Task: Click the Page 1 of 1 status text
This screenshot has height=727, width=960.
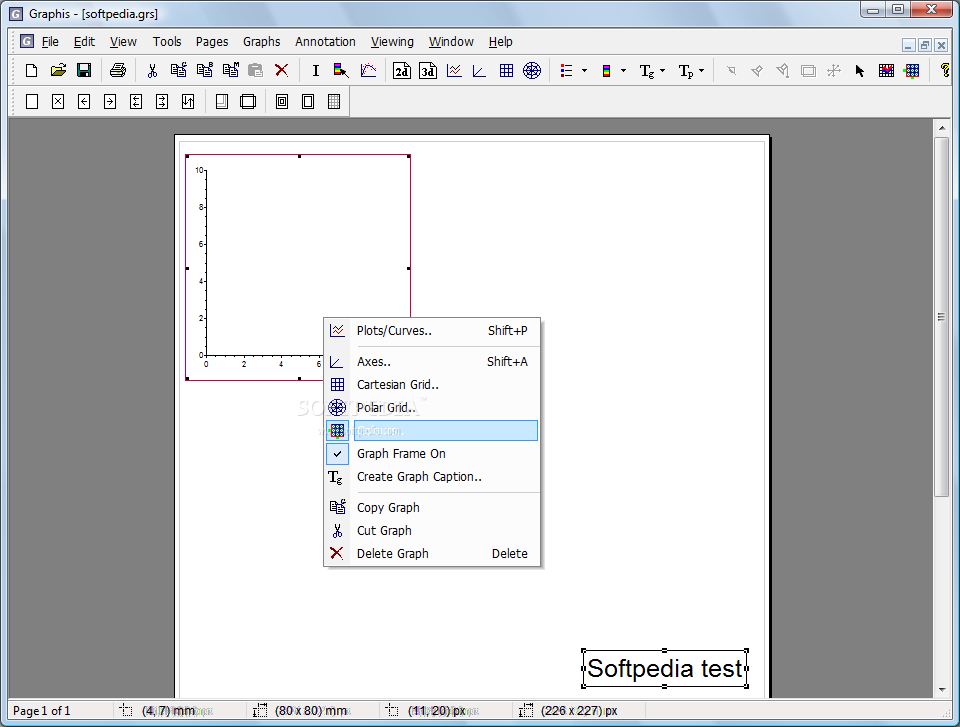Action: point(42,710)
